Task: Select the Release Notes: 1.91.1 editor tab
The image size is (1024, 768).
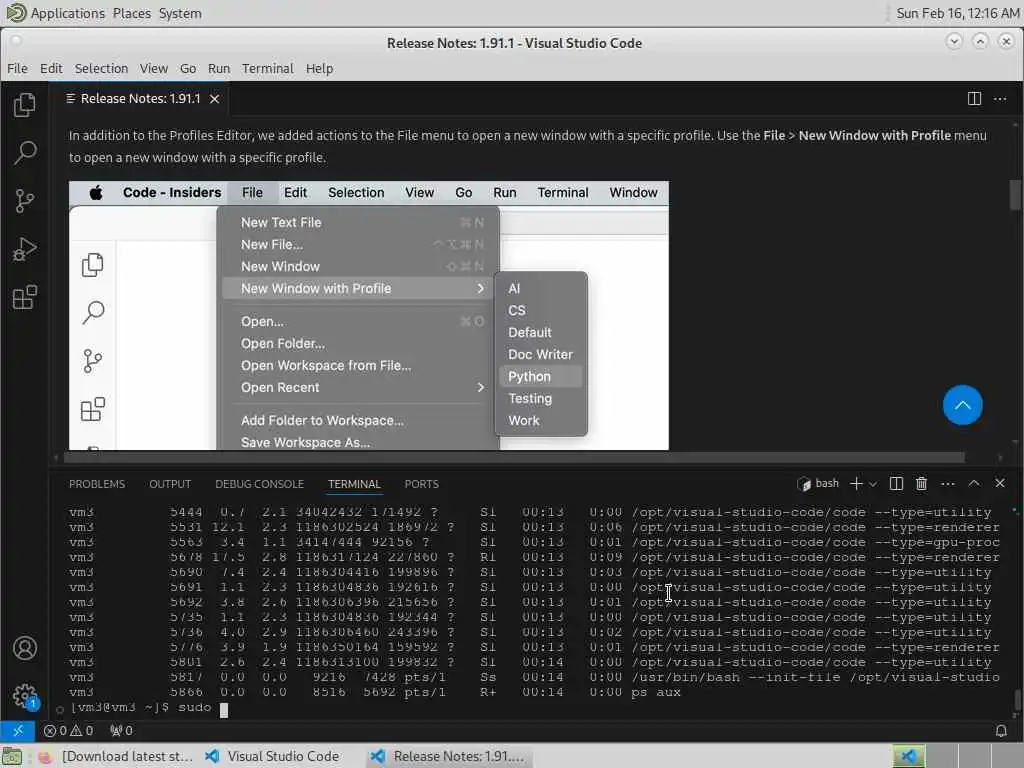Action: point(140,99)
